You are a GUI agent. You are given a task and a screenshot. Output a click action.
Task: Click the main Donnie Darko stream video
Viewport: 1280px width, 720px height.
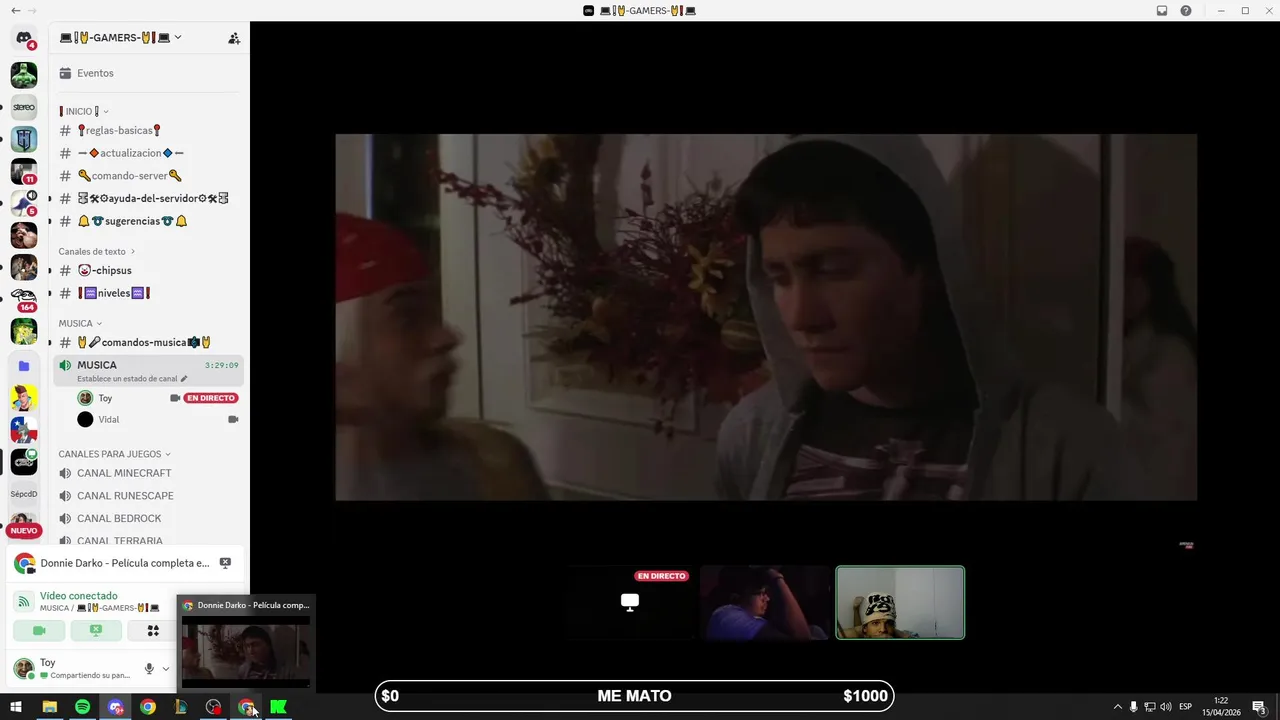coord(766,317)
